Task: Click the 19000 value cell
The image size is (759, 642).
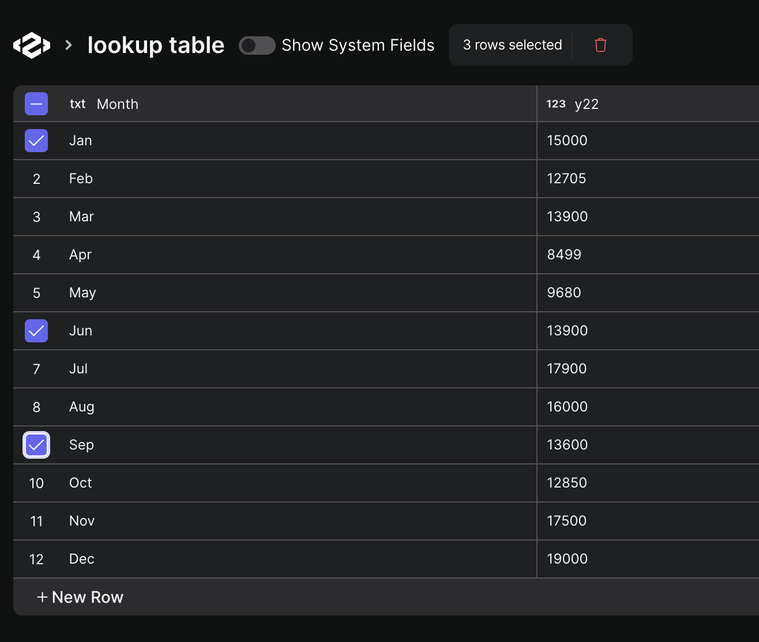Action: tap(648, 559)
